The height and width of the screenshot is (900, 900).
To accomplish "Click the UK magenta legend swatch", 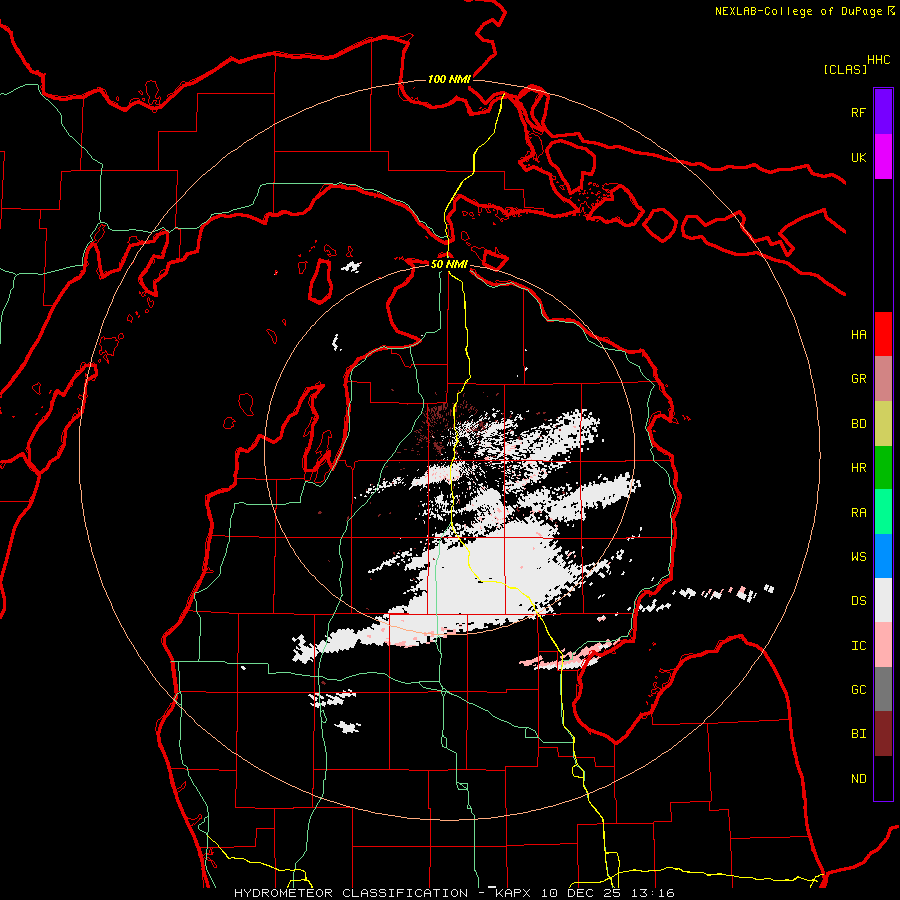I will tap(883, 157).
